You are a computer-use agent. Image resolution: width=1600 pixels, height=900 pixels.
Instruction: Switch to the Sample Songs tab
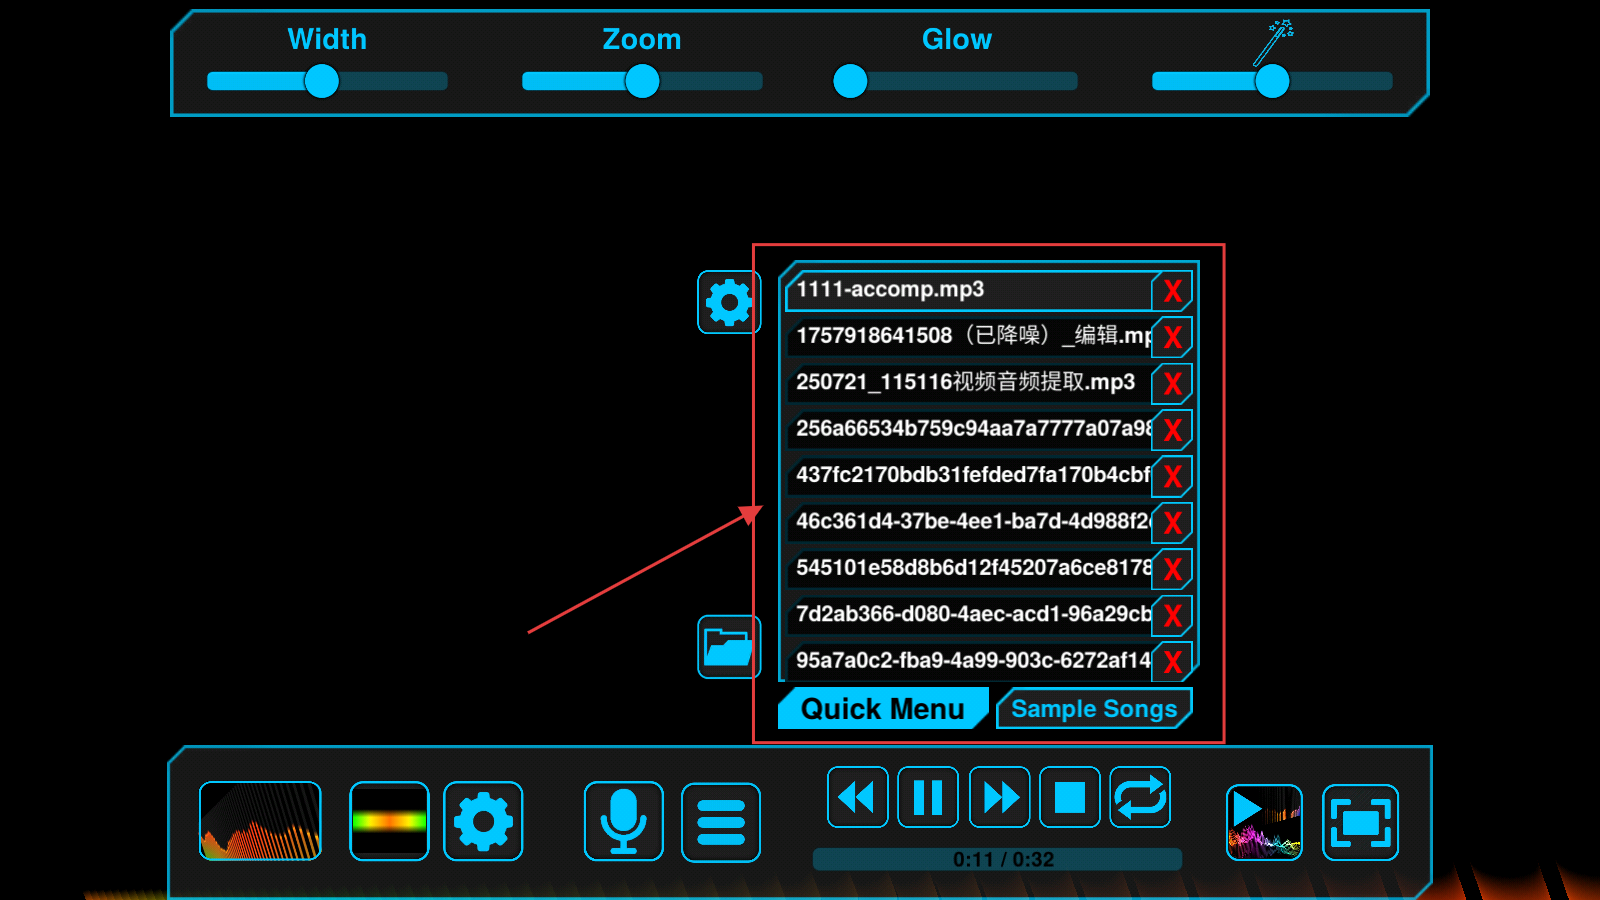click(x=1094, y=709)
